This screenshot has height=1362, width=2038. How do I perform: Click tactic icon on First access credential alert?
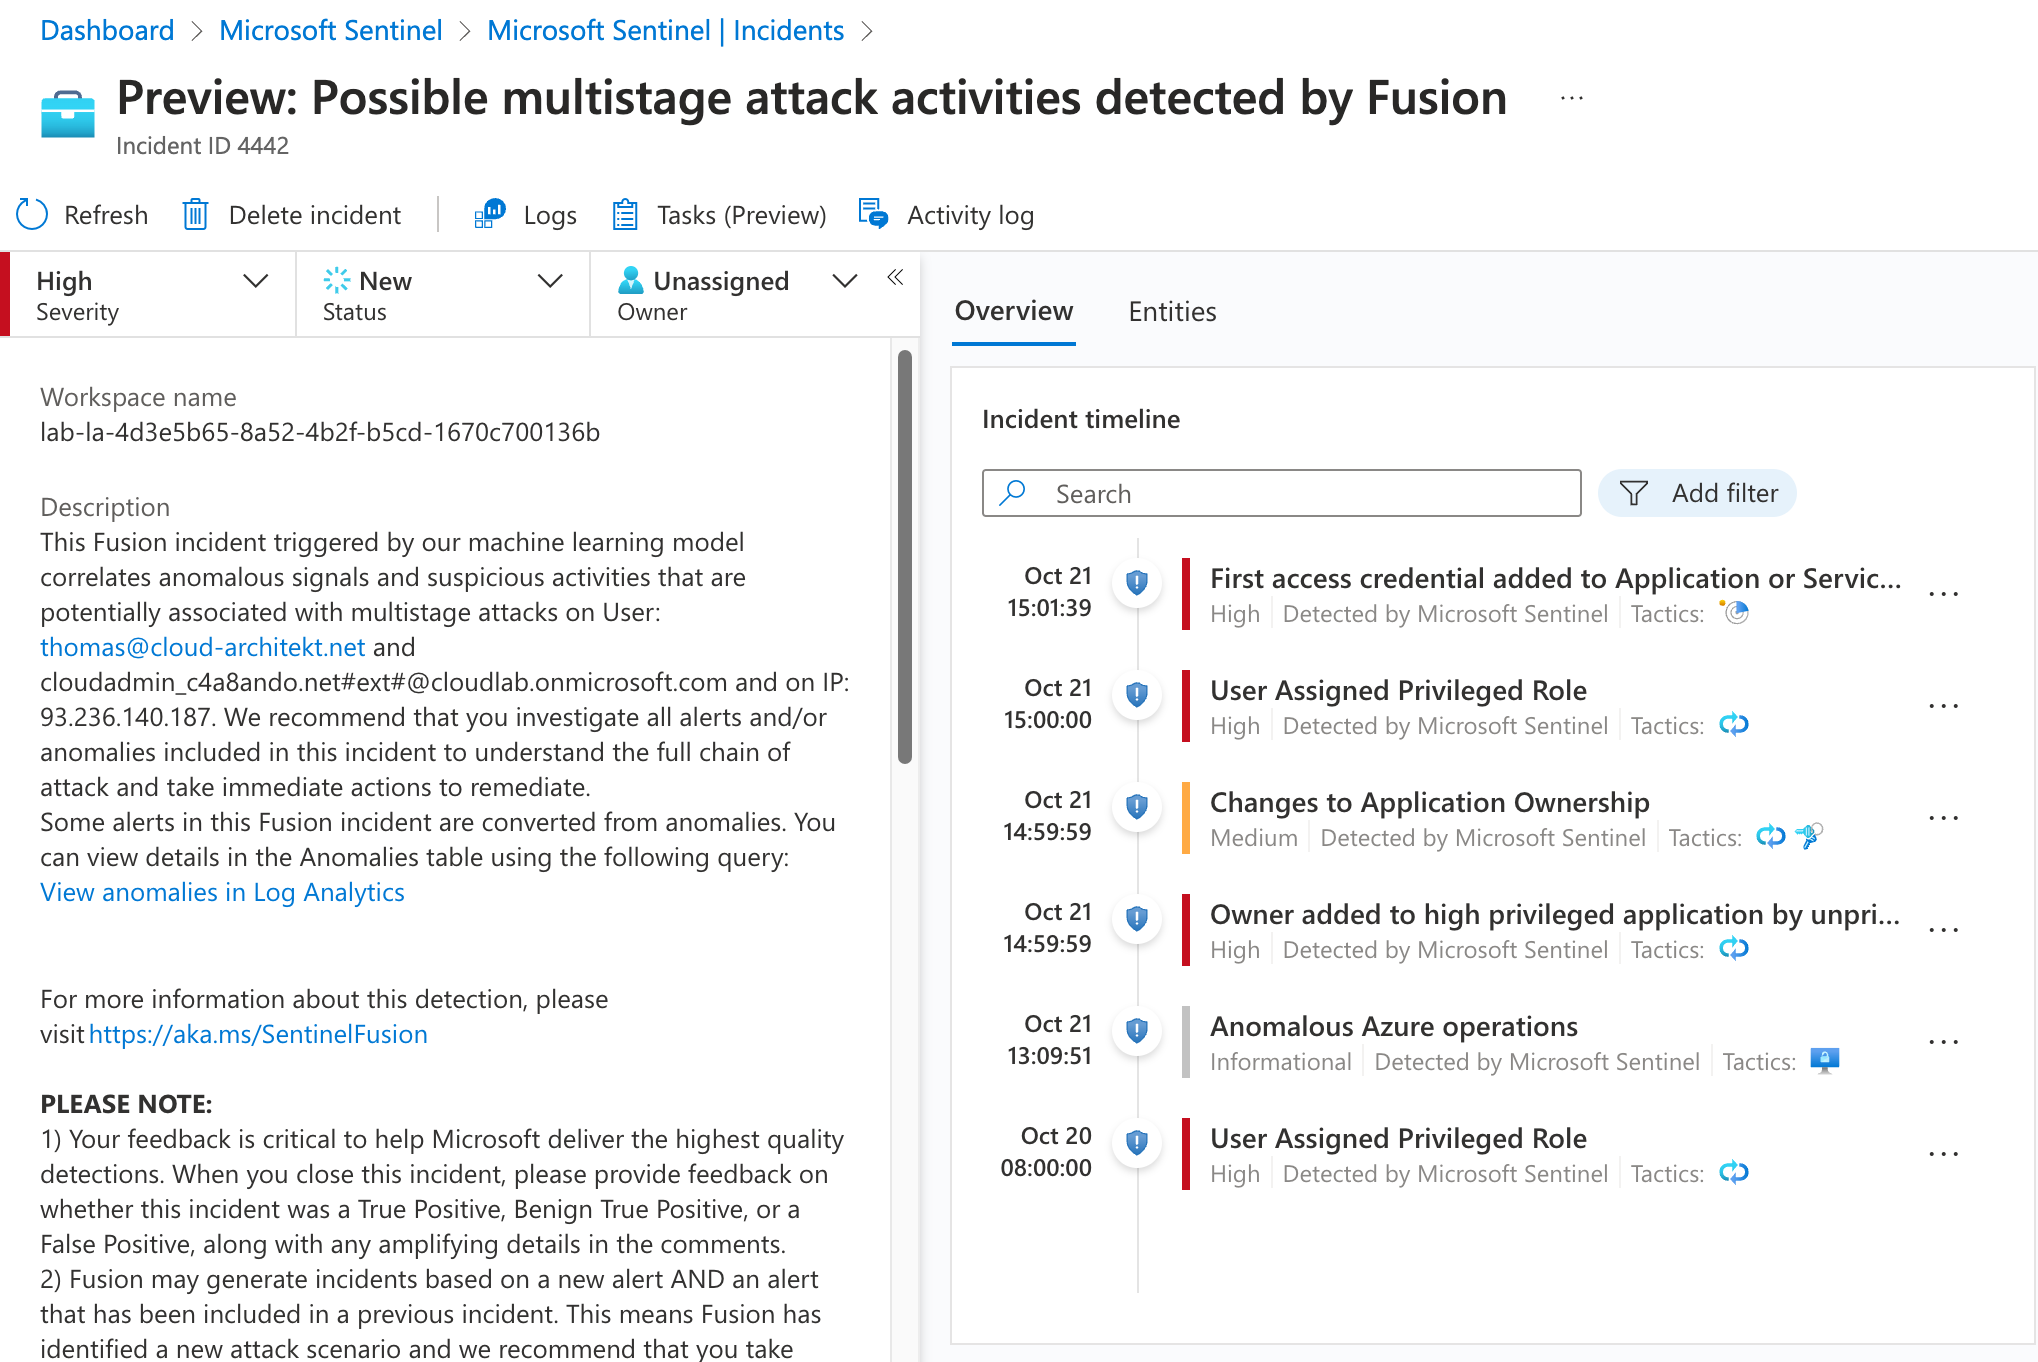[x=1735, y=612]
